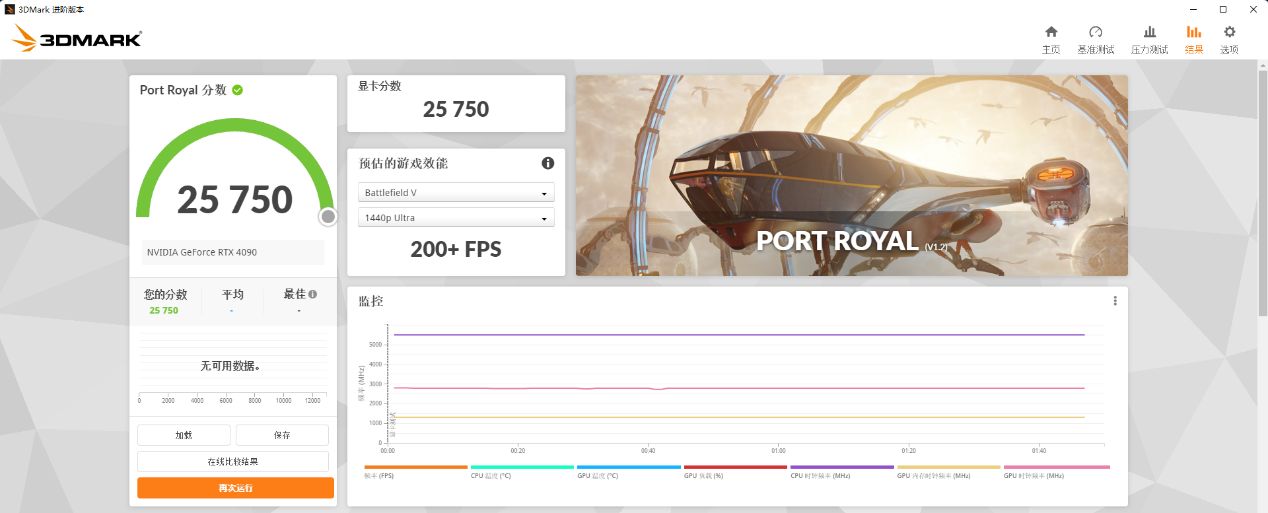Click the Port Royal preview image
Image resolution: width=1268 pixels, height=513 pixels.
(851, 175)
